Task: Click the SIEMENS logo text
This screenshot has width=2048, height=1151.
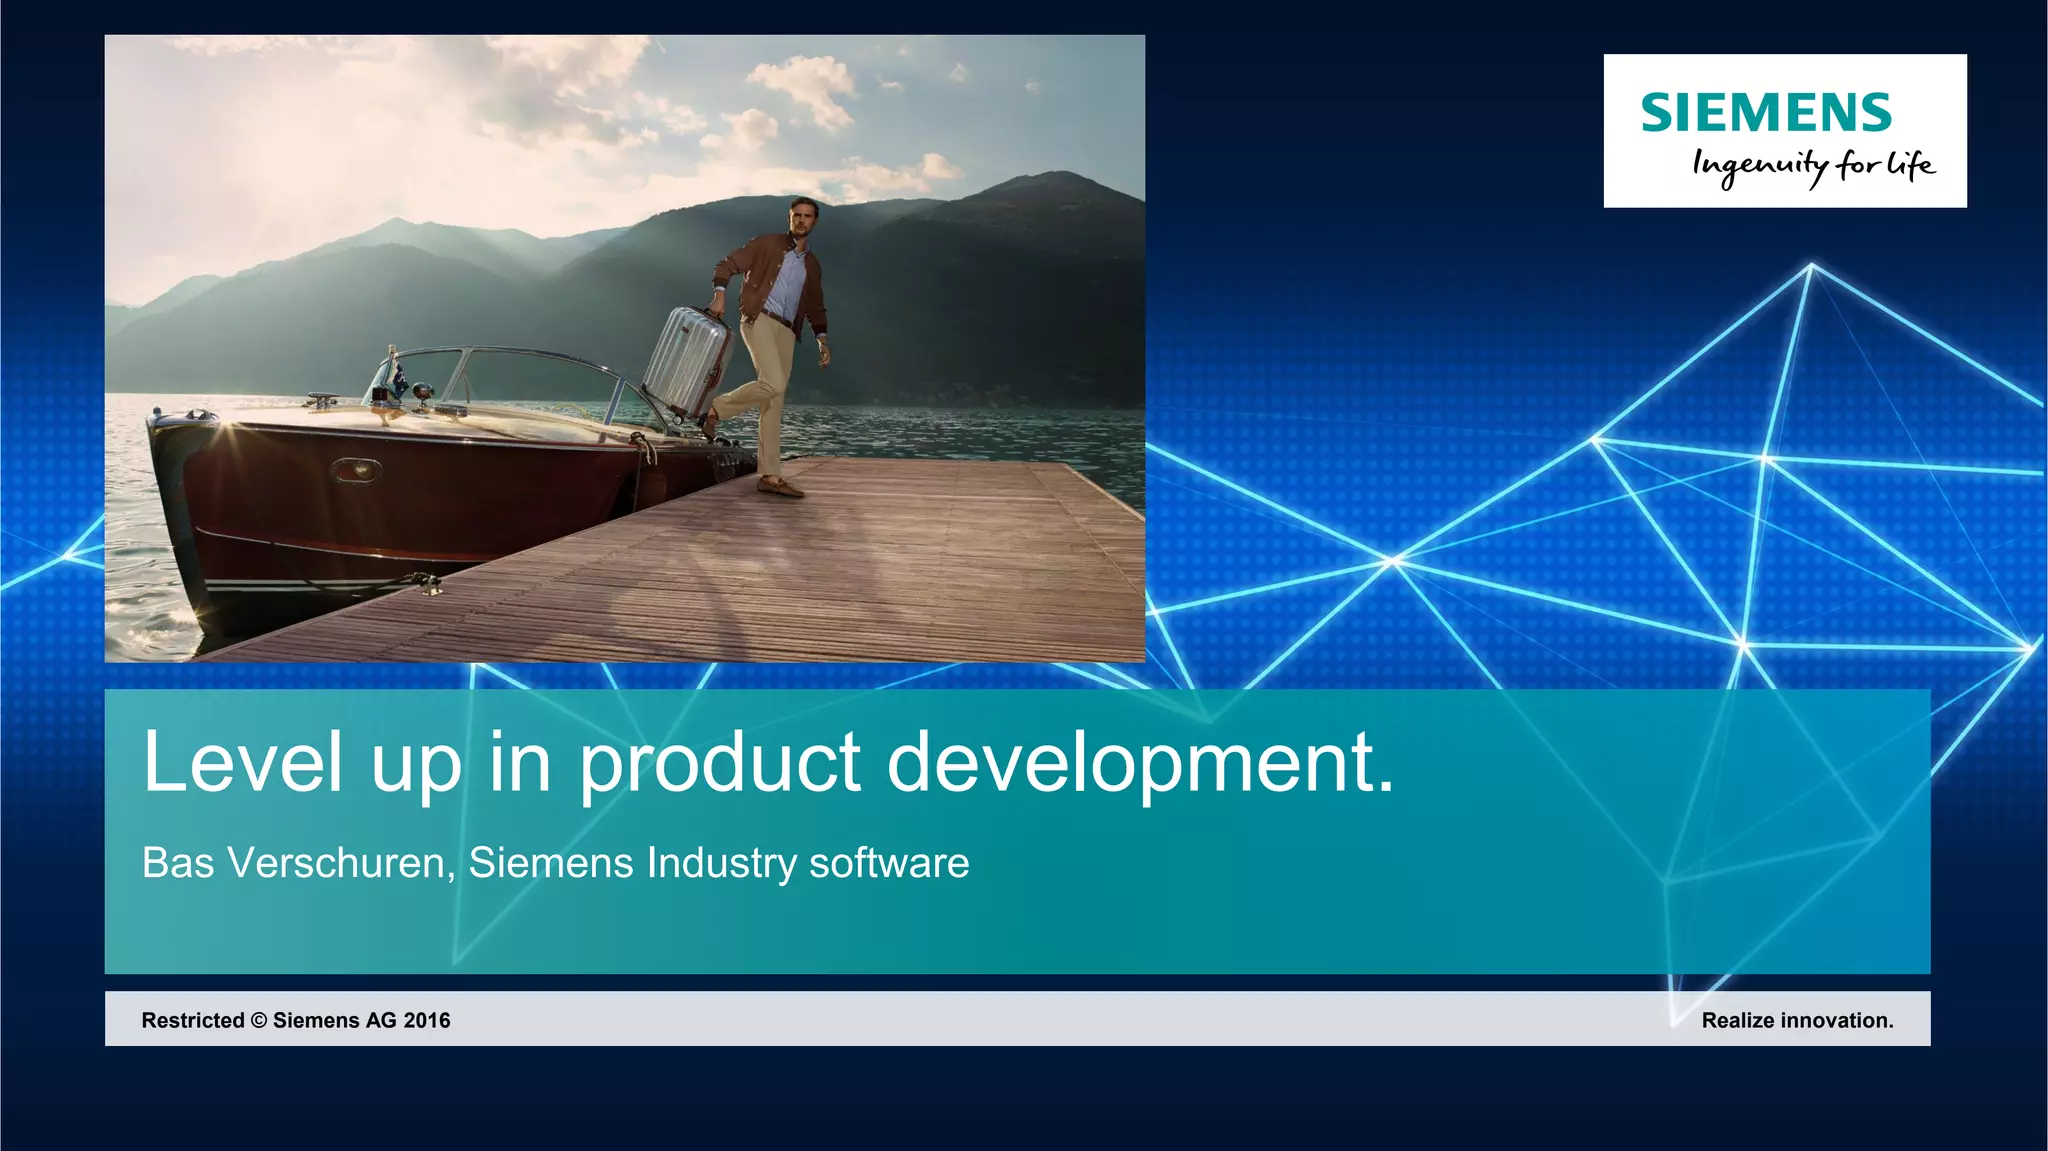Action: 1765,113
